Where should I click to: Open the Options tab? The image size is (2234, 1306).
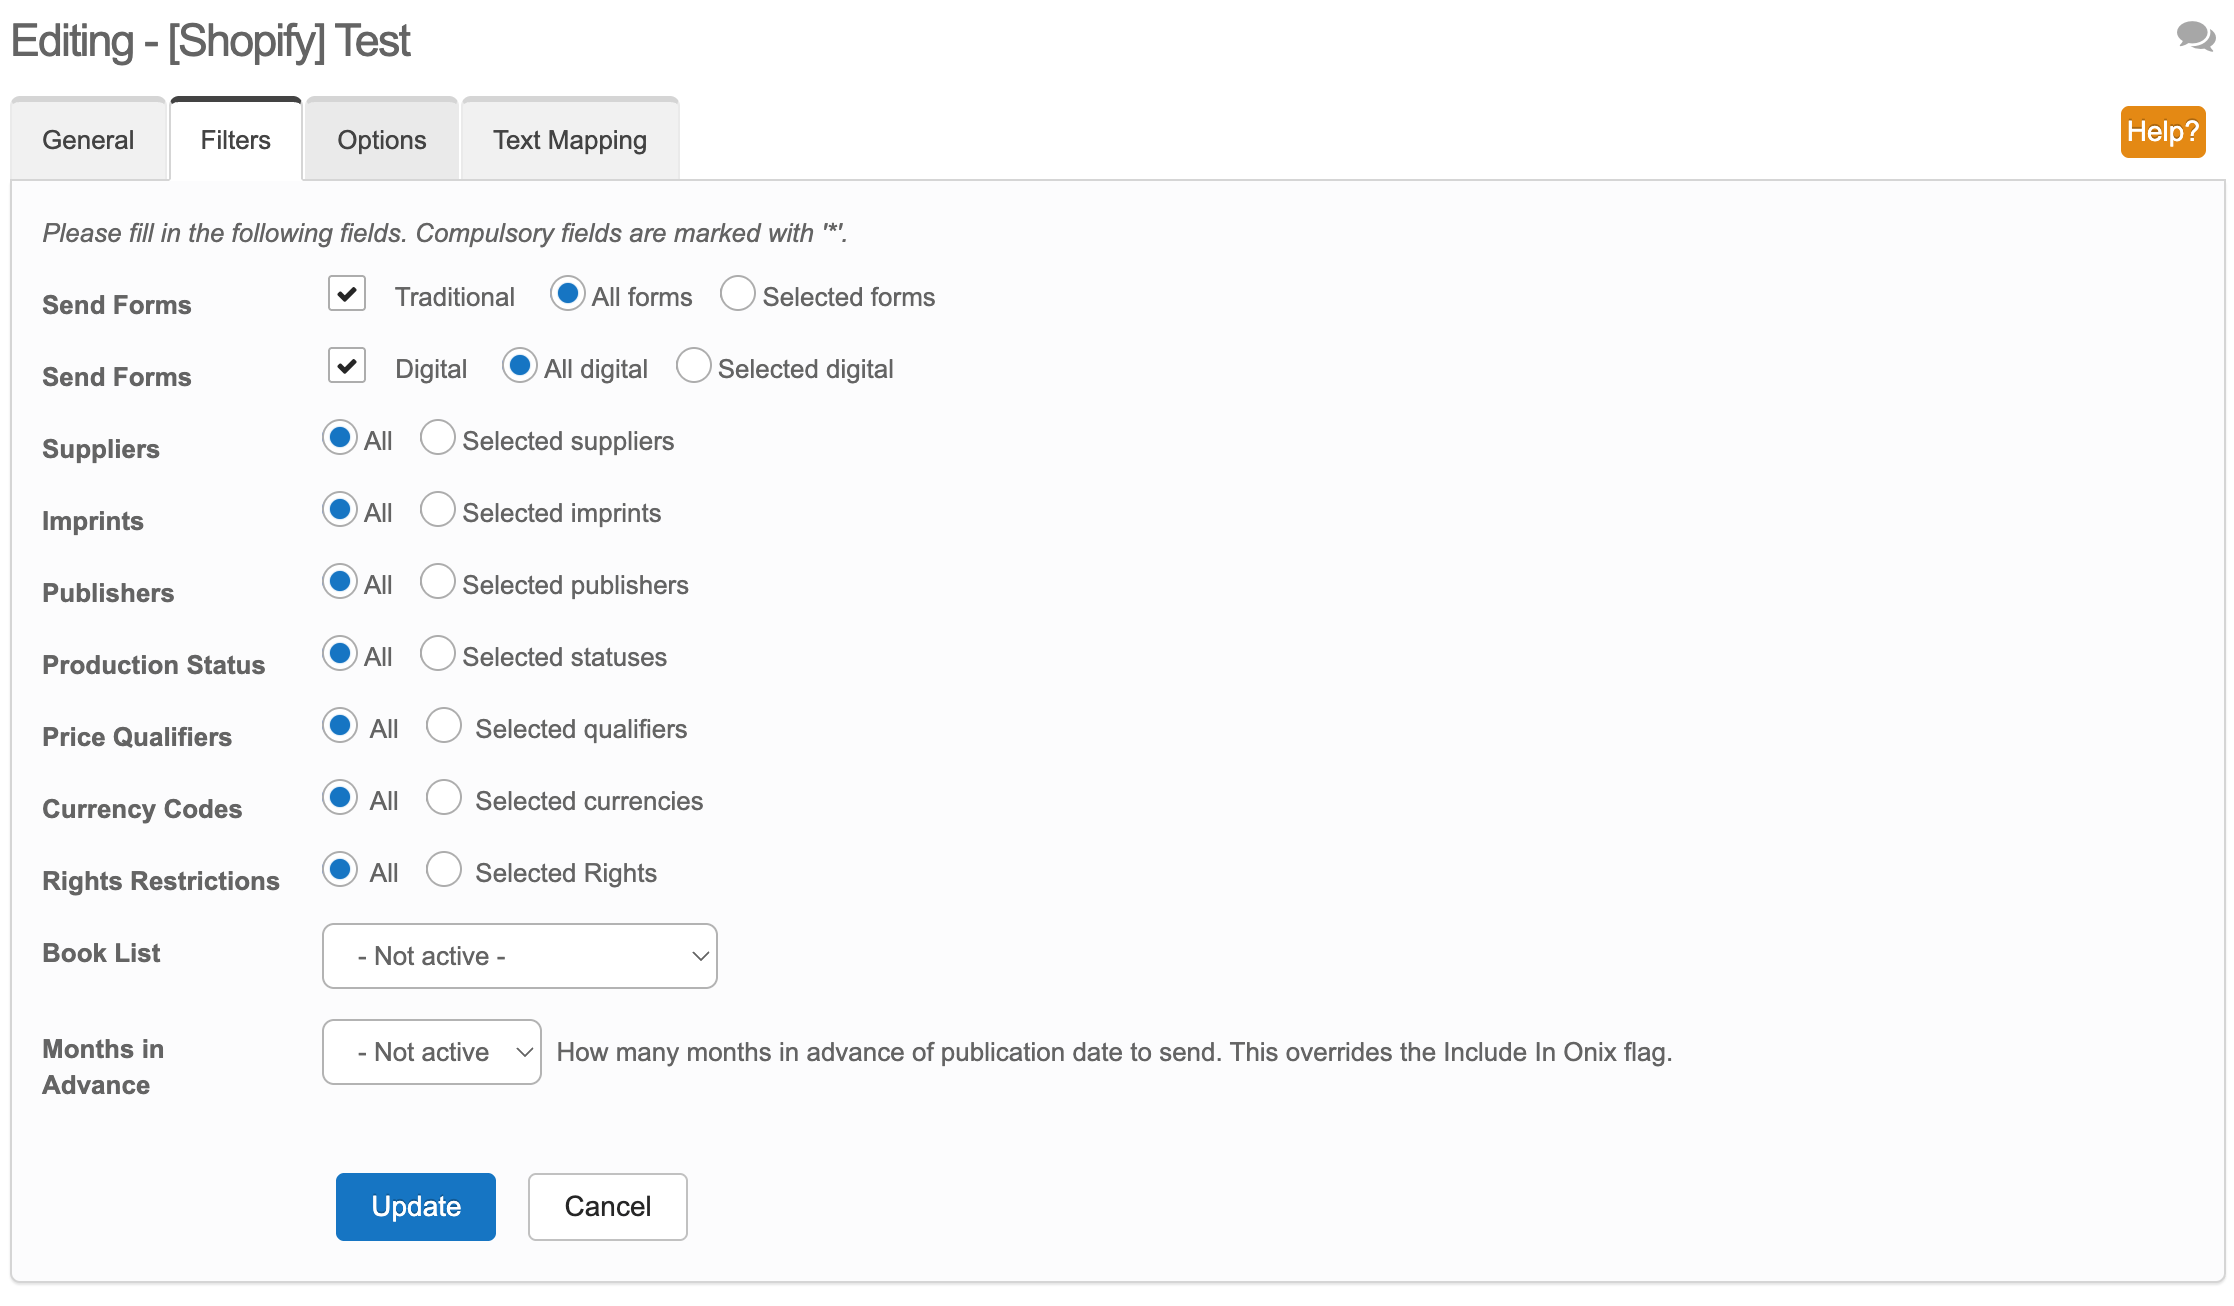pos(382,140)
